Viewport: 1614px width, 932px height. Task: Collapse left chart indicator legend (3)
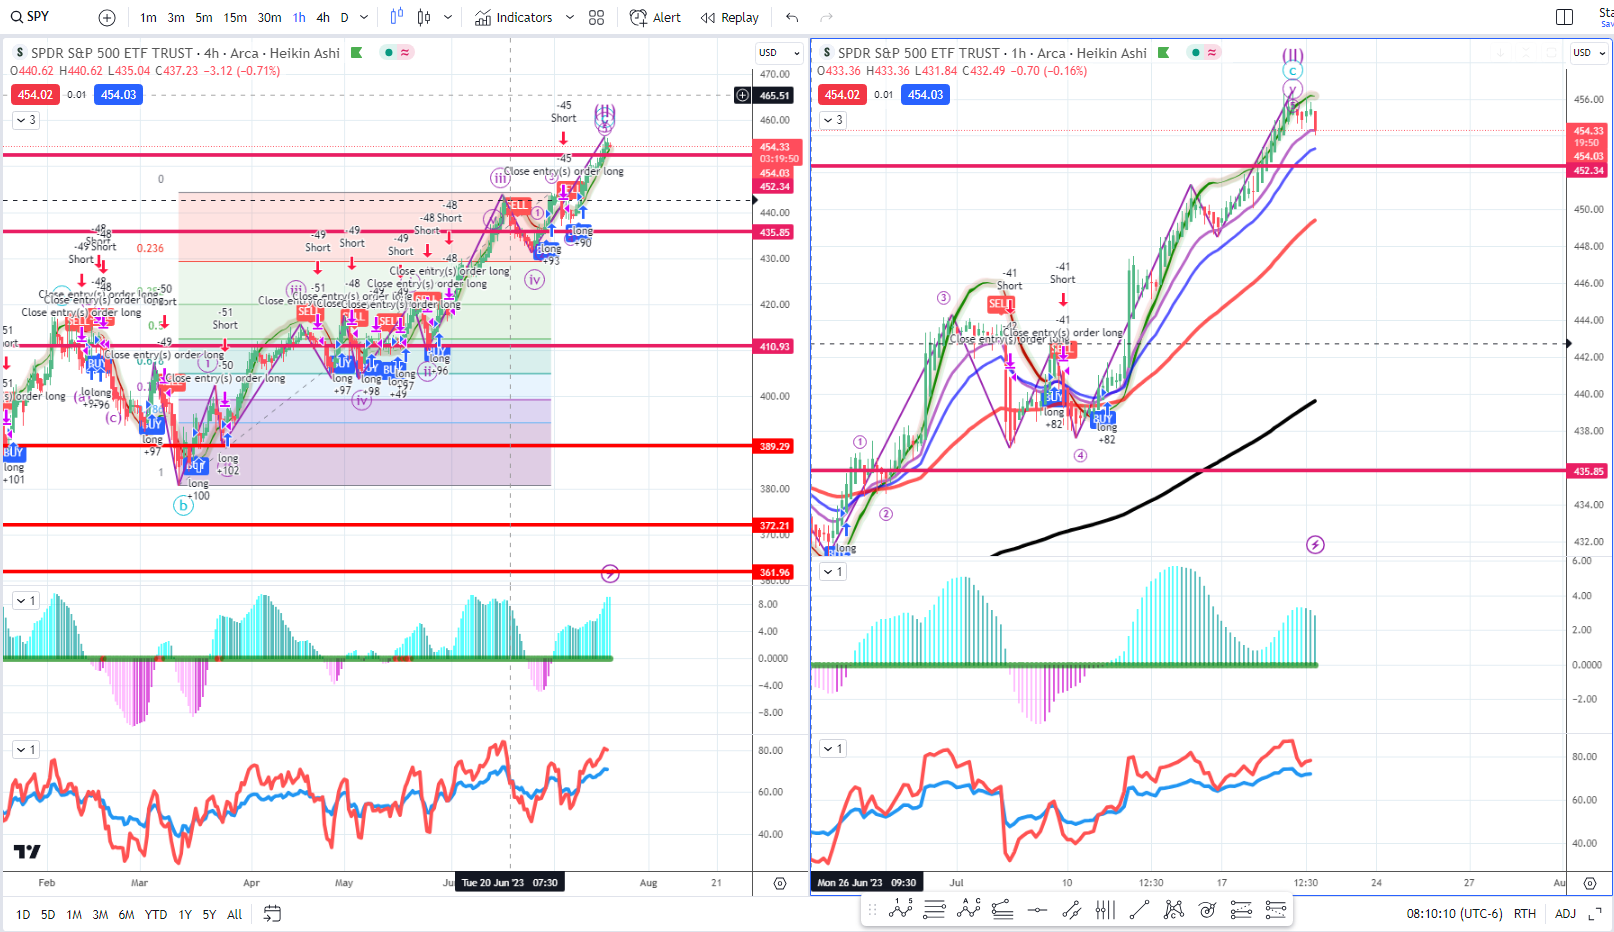(x=26, y=120)
